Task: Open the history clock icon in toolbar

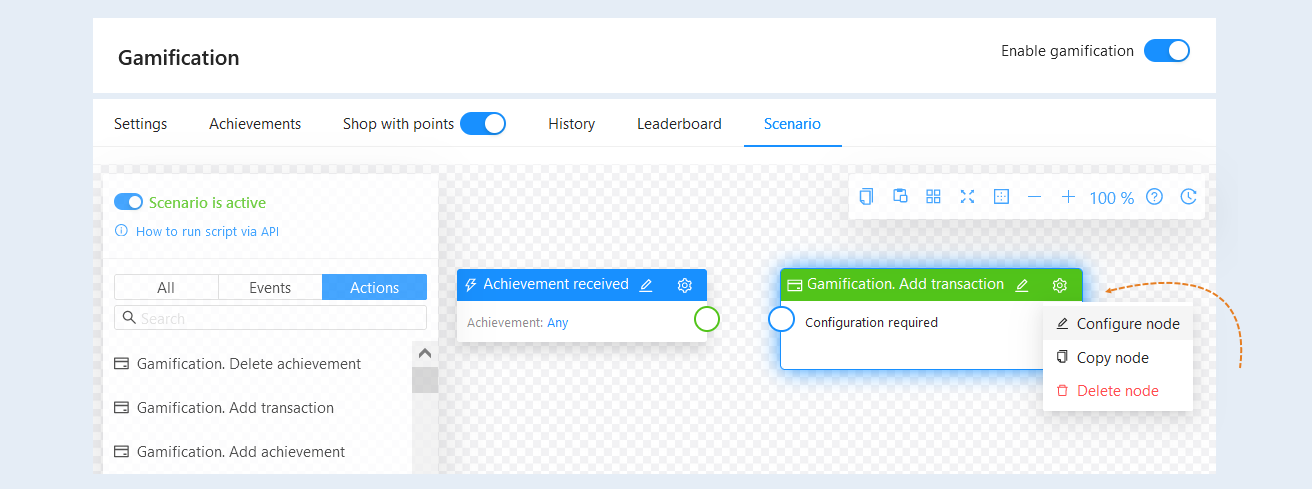Action: click(x=1188, y=197)
